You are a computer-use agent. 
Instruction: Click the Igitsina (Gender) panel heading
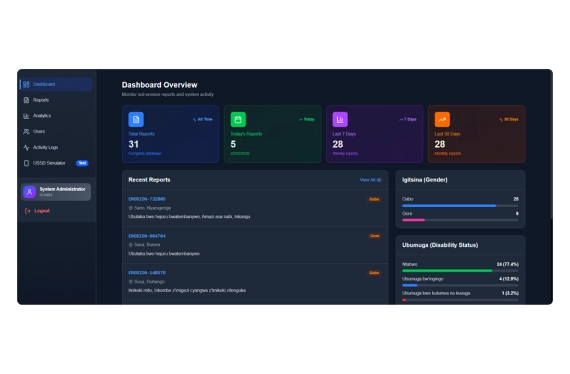pyautogui.click(x=425, y=180)
